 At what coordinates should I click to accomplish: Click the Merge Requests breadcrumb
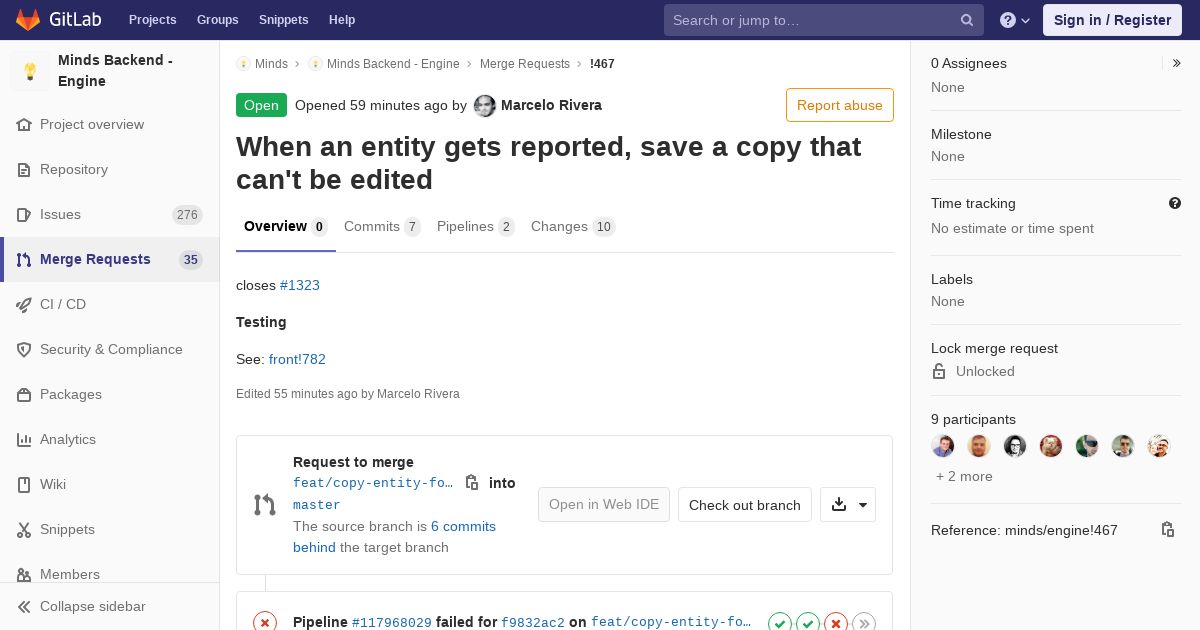525,64
